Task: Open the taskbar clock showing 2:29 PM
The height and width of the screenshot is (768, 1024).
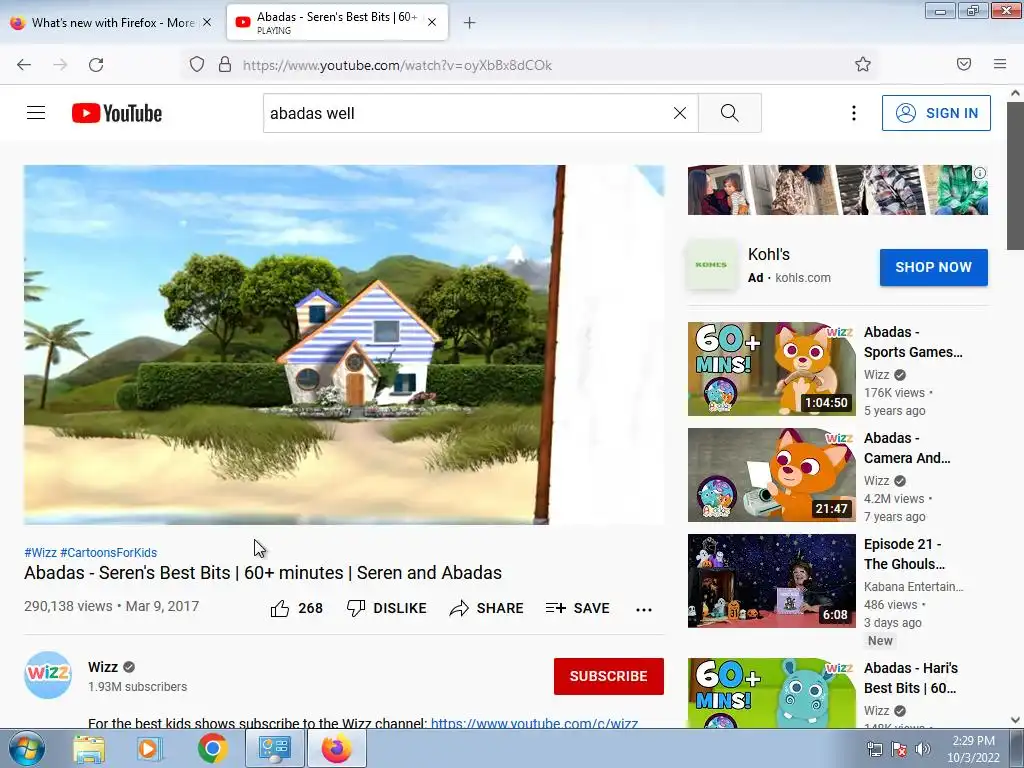Action: tap(973, 749)
